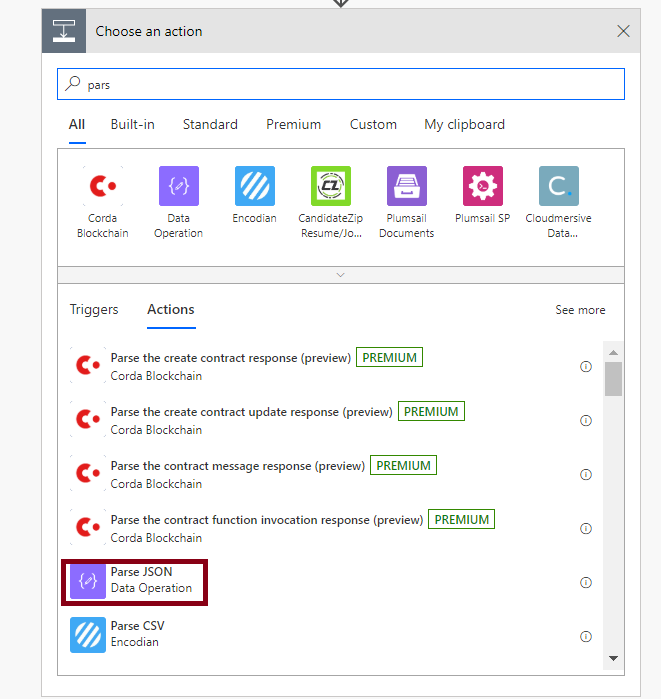This screenshot has width=661, height=699.
Task: Select the Corda Blockchain connector icon
Action: point(103,186)
